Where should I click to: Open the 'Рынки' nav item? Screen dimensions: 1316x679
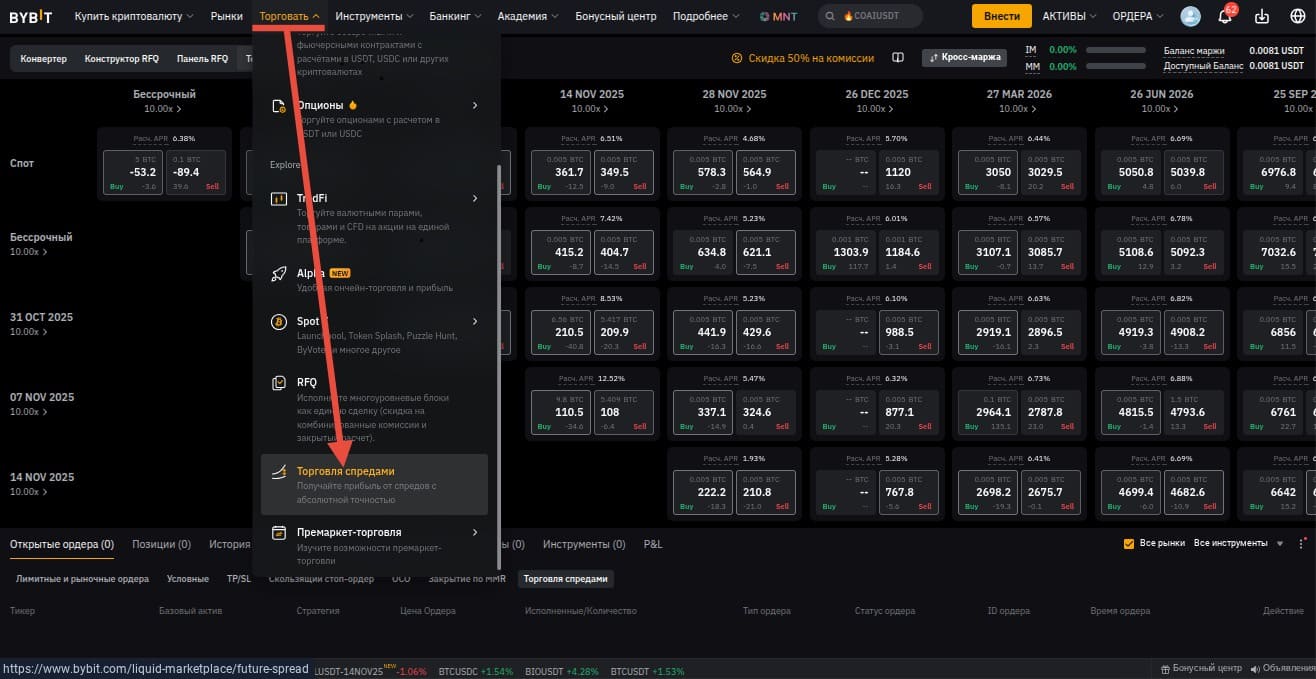point(227,16)
